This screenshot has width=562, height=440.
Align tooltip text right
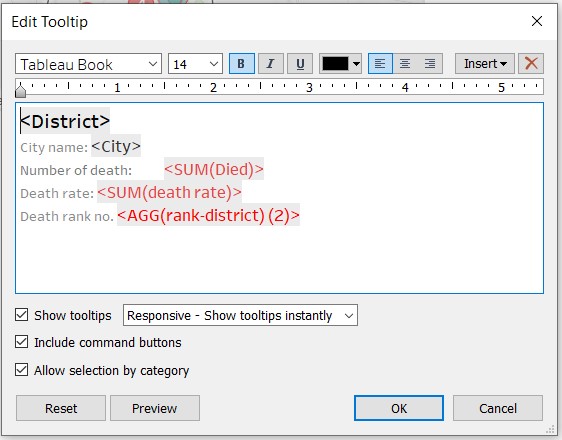point(430,64)
